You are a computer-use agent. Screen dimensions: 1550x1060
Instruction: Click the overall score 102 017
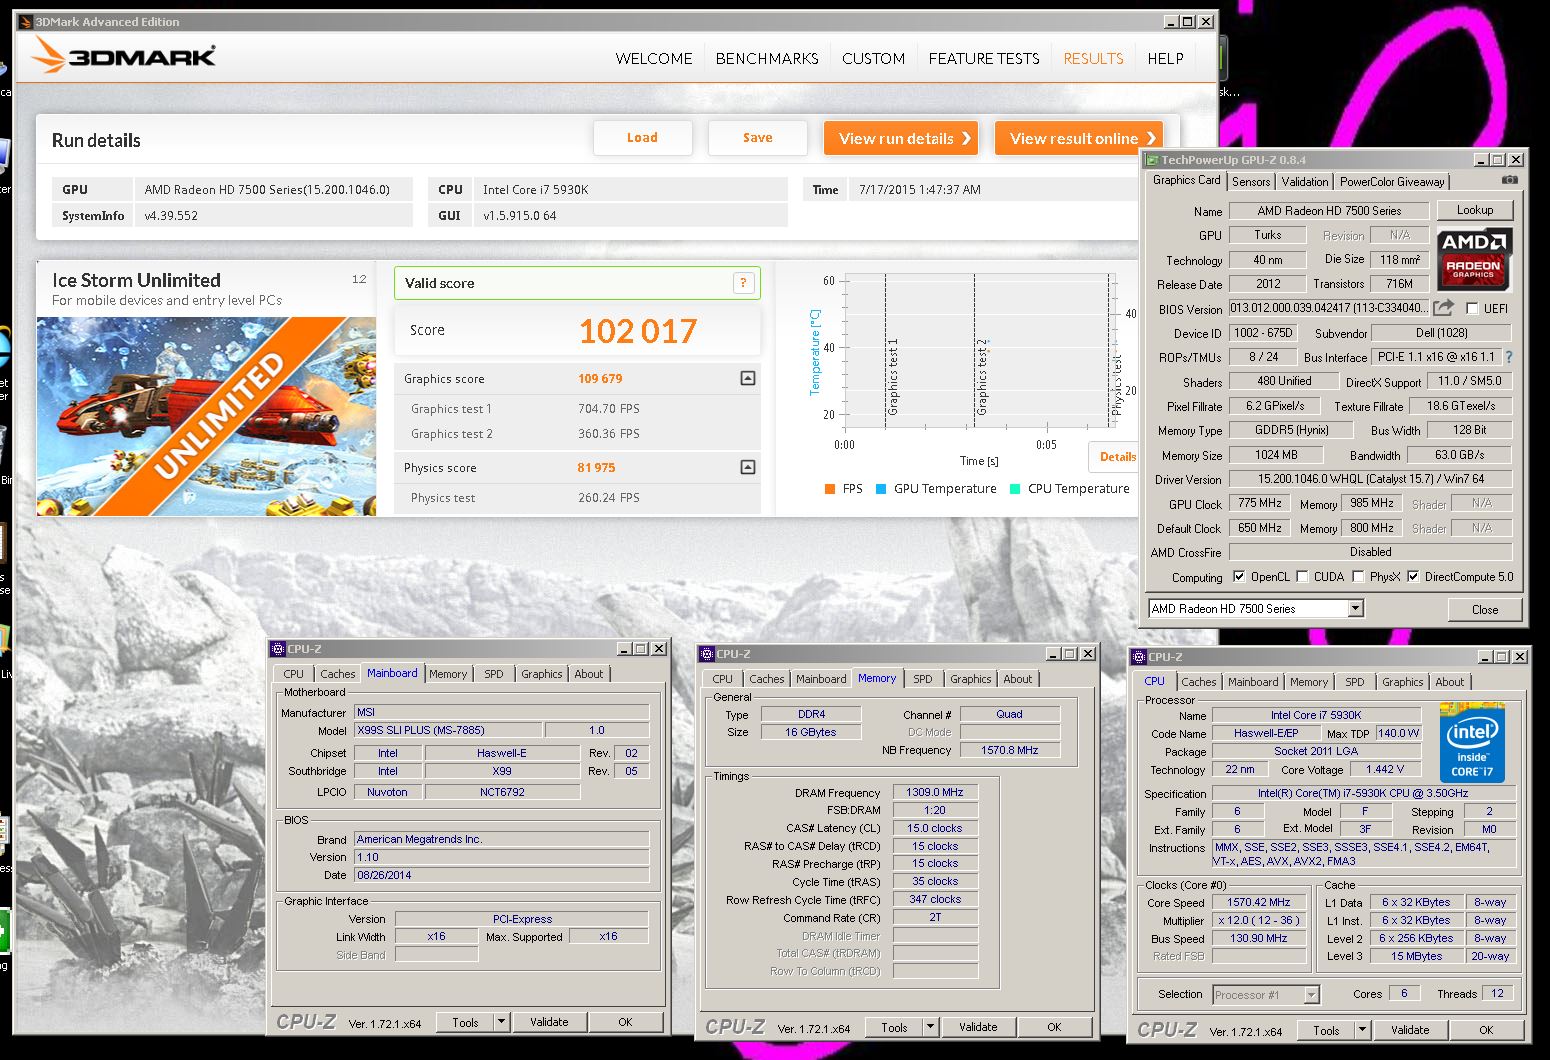(x=638, y=331)
